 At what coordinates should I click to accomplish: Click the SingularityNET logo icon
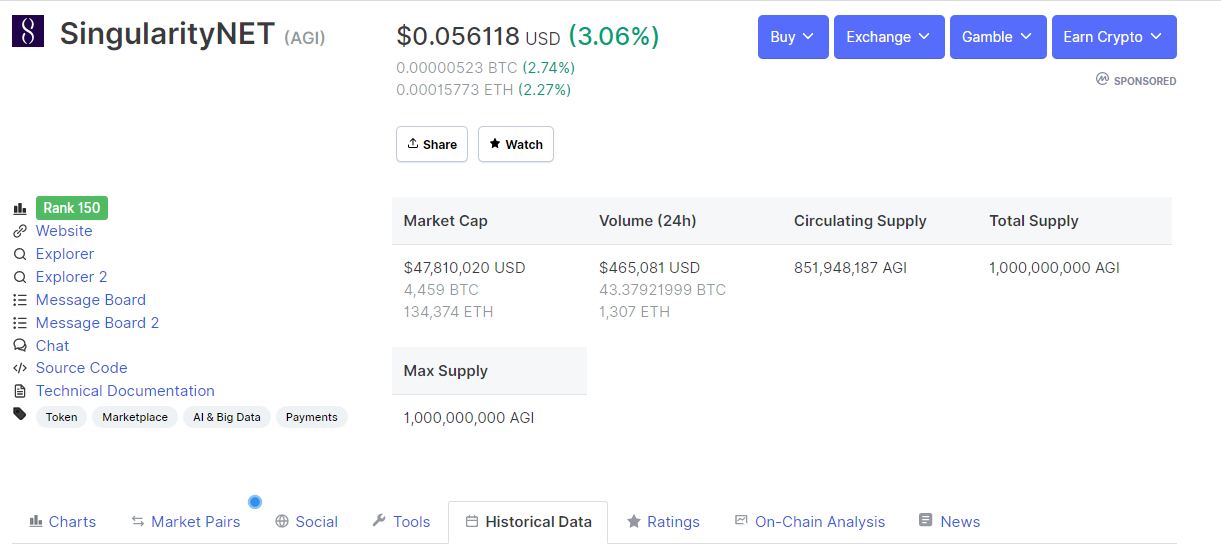(28, 32)
